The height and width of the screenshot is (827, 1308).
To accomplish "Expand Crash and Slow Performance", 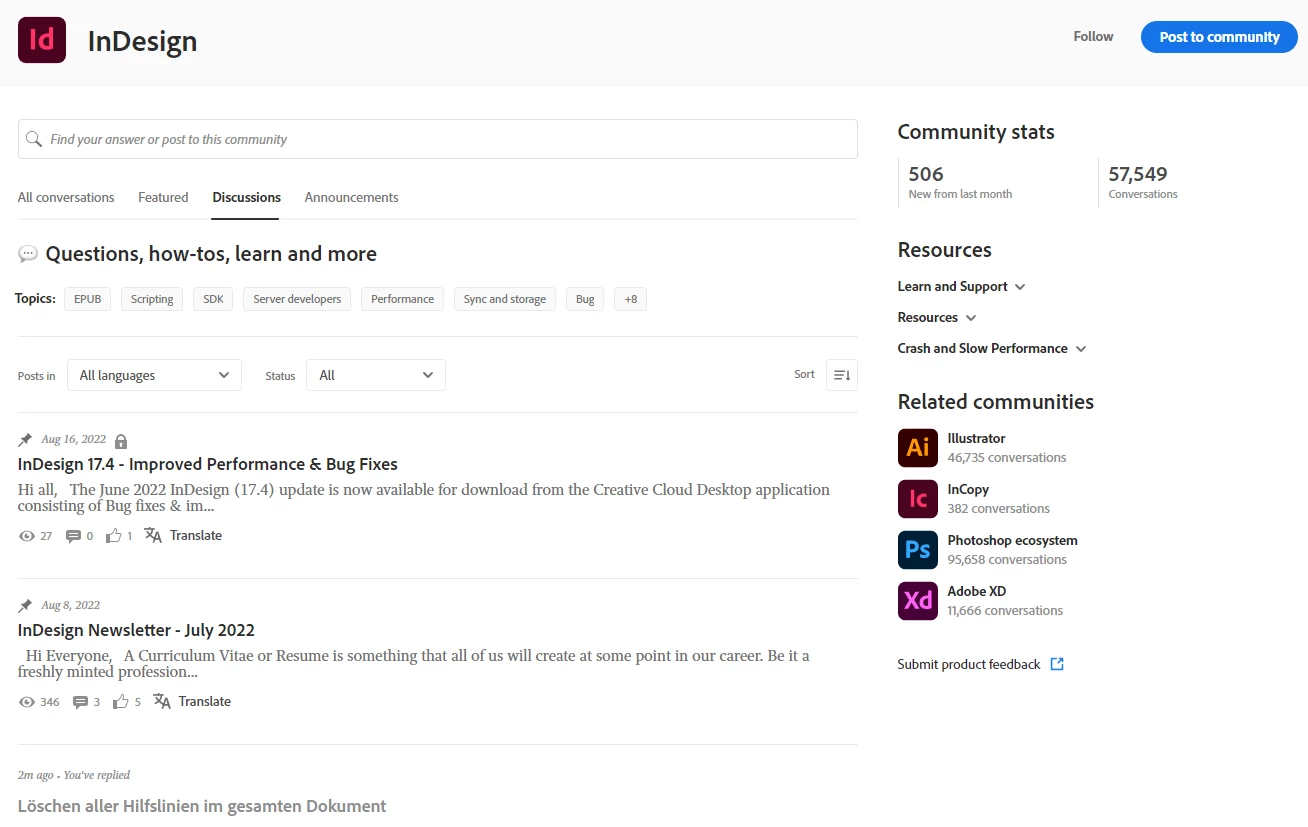I will click(992, 348).
